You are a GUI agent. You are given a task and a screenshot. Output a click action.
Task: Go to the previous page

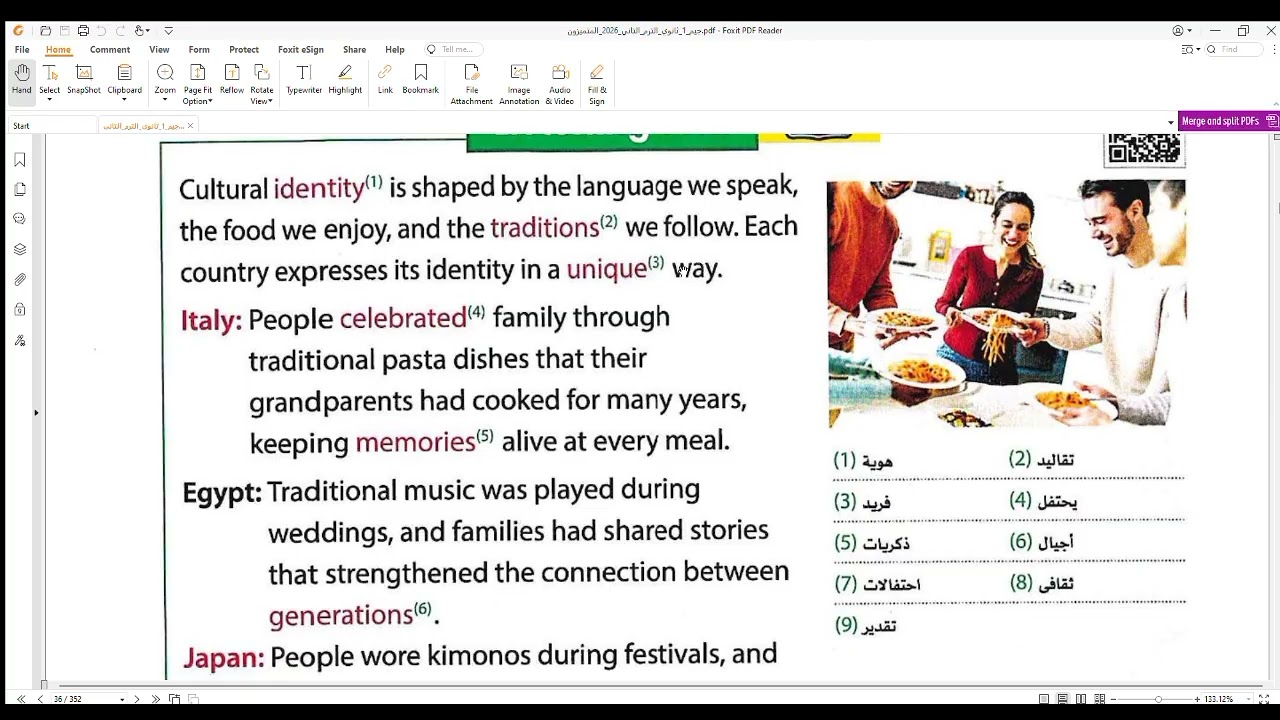[40, 699]
